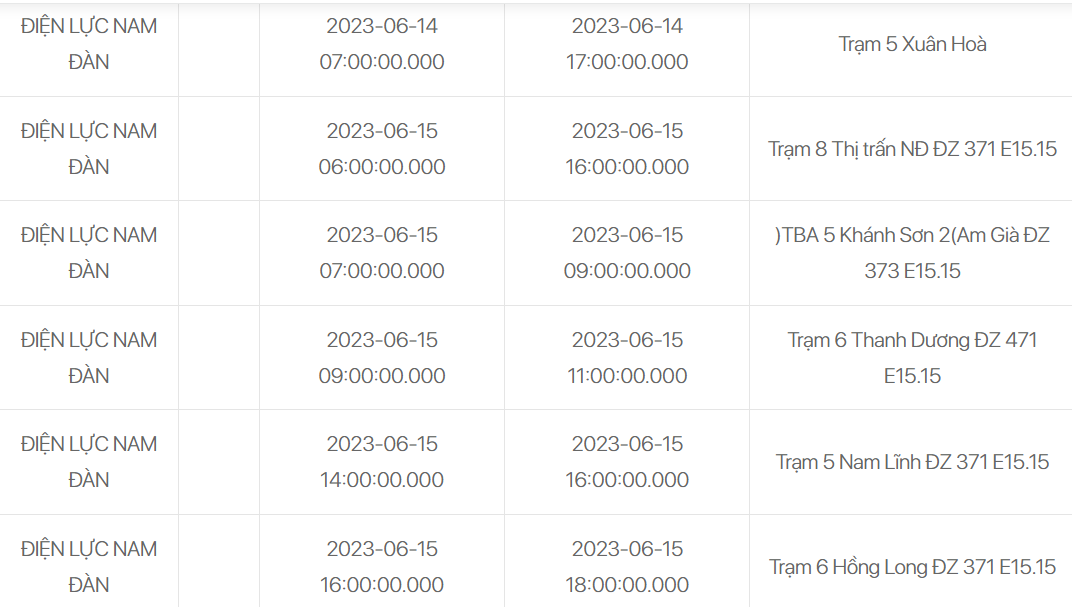Image resolution: width=1072 pixels, height=607 pixels.
Task: Select the 2023-06-15 14:00:00.000 start time cell
Action: click(x=382, y=462)
